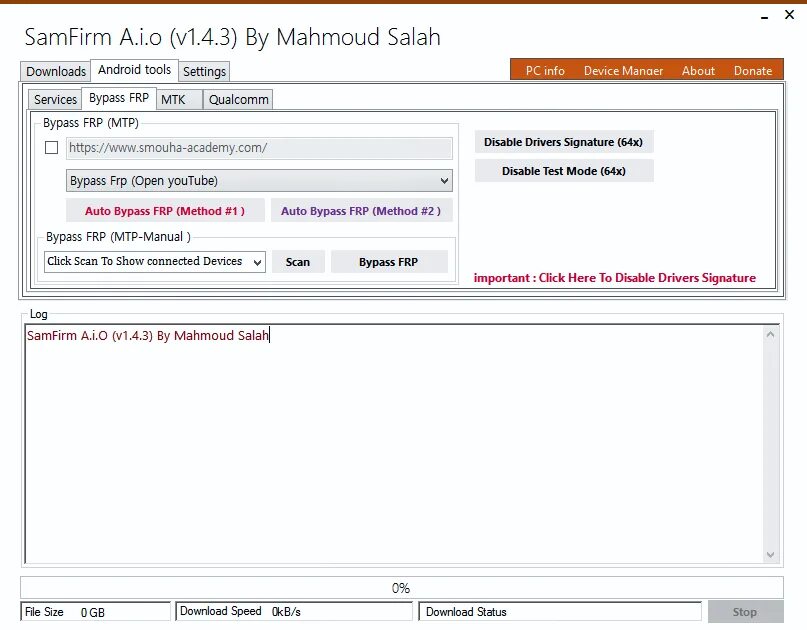Click the File Size 0 GB field

(95, 612)
